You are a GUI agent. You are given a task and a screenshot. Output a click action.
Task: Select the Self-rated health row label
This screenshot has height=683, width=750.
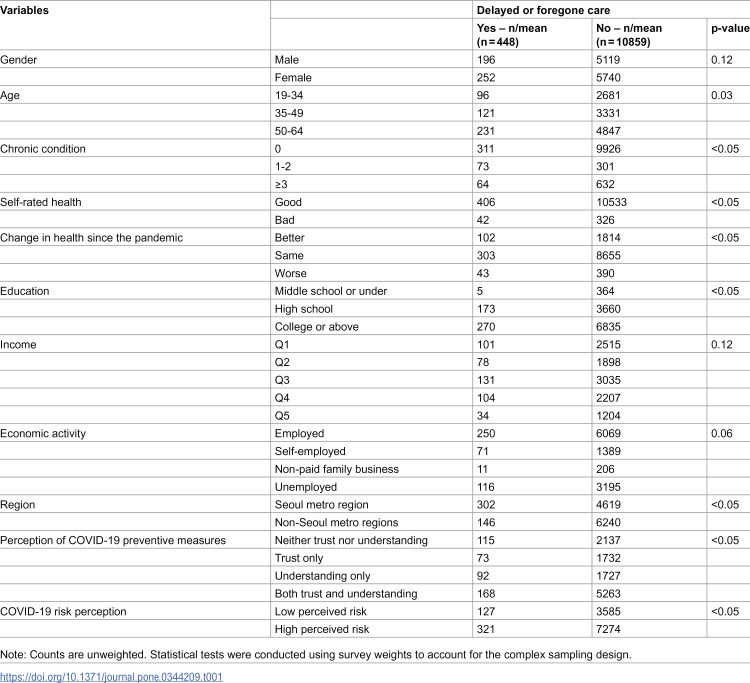(41, 202)
